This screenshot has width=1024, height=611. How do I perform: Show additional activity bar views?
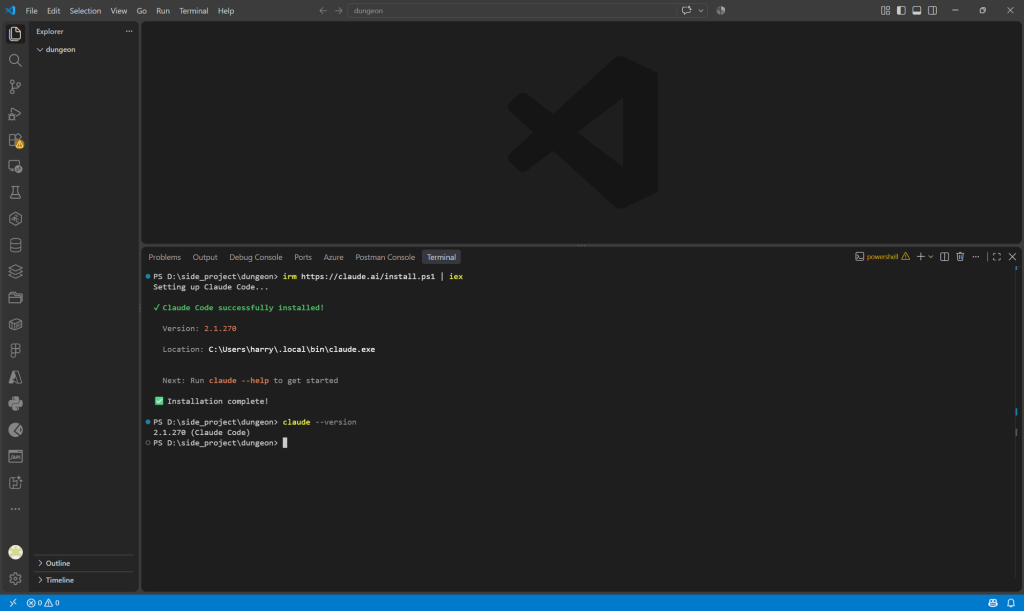pos(15,509)
